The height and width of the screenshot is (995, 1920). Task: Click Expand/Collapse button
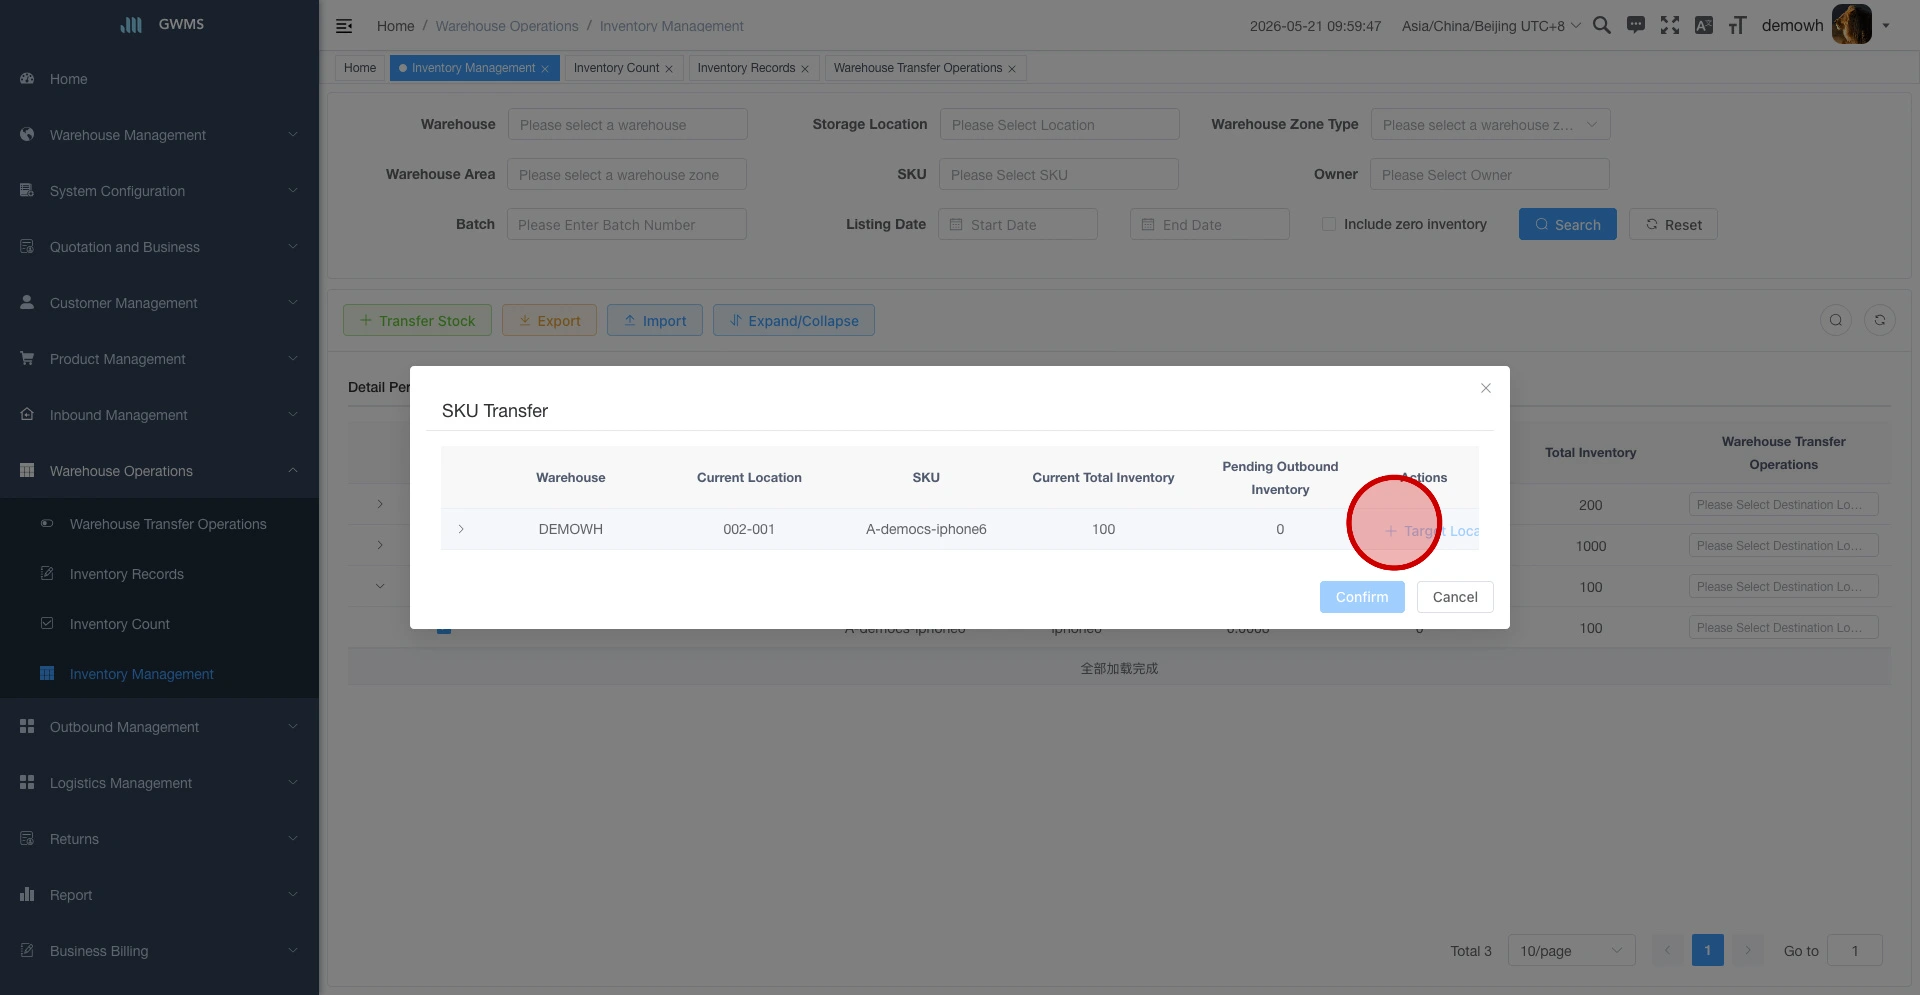(793, 320)
